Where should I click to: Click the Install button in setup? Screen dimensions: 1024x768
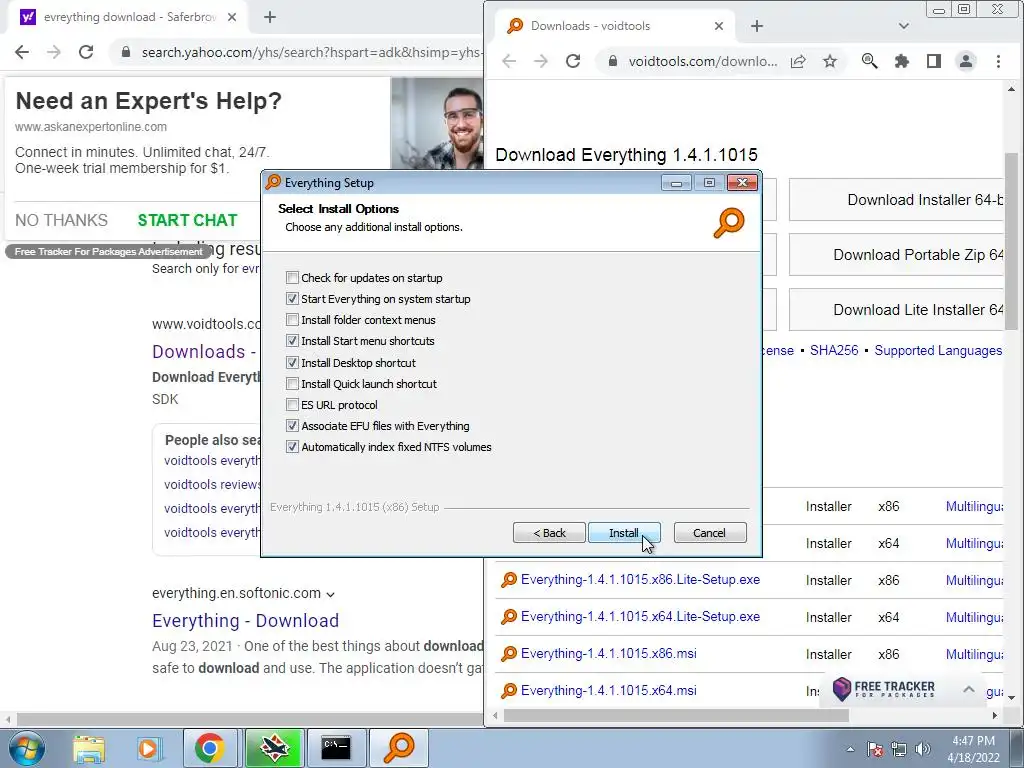[624, 533]
